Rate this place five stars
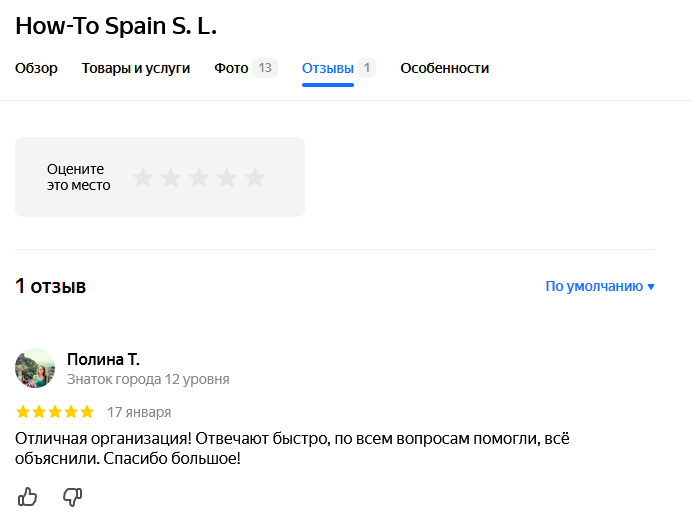The image size is (693, 526). coord(255,178)
